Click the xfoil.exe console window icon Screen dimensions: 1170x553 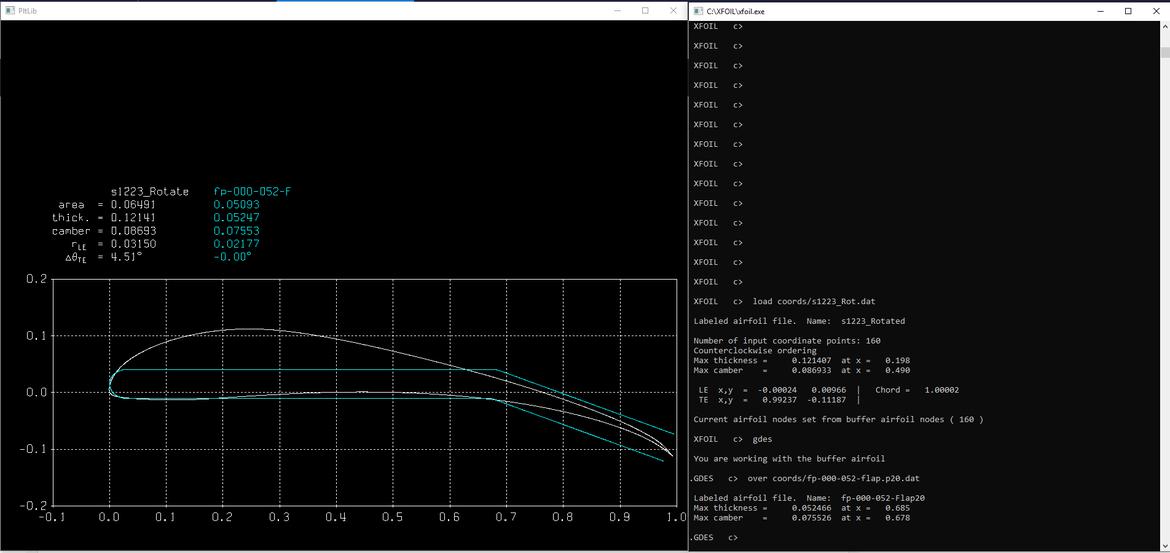click(x=698, y=10)
